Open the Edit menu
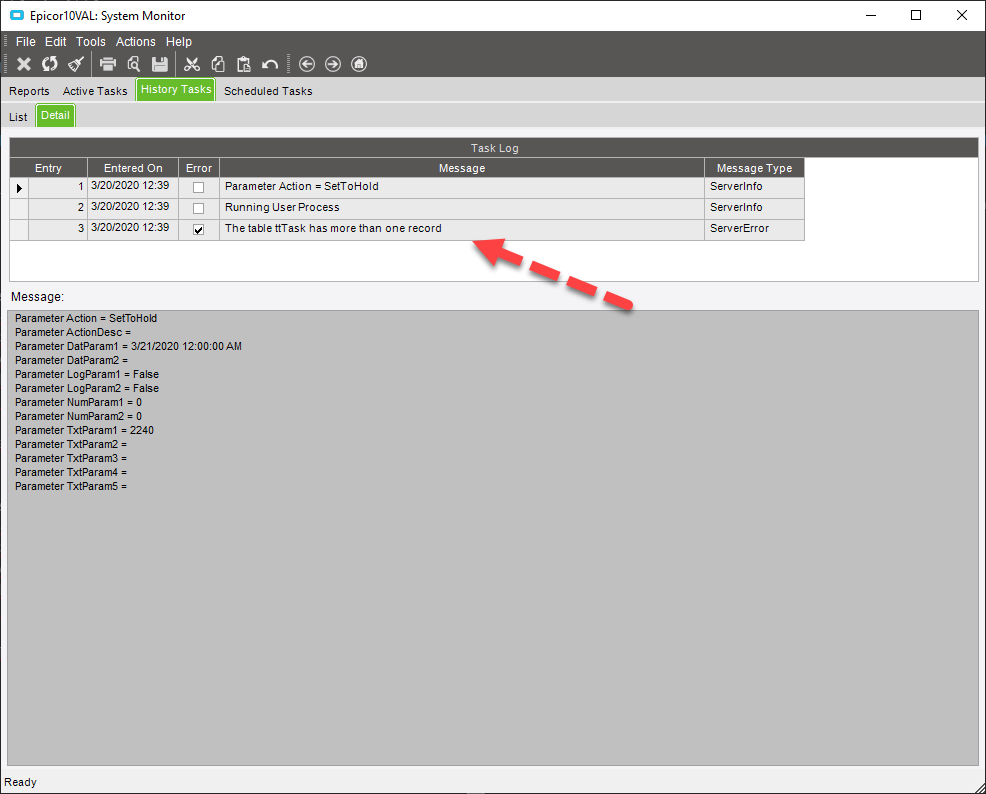The width and height of the screenshot is (986, 794). coord(55,41)
